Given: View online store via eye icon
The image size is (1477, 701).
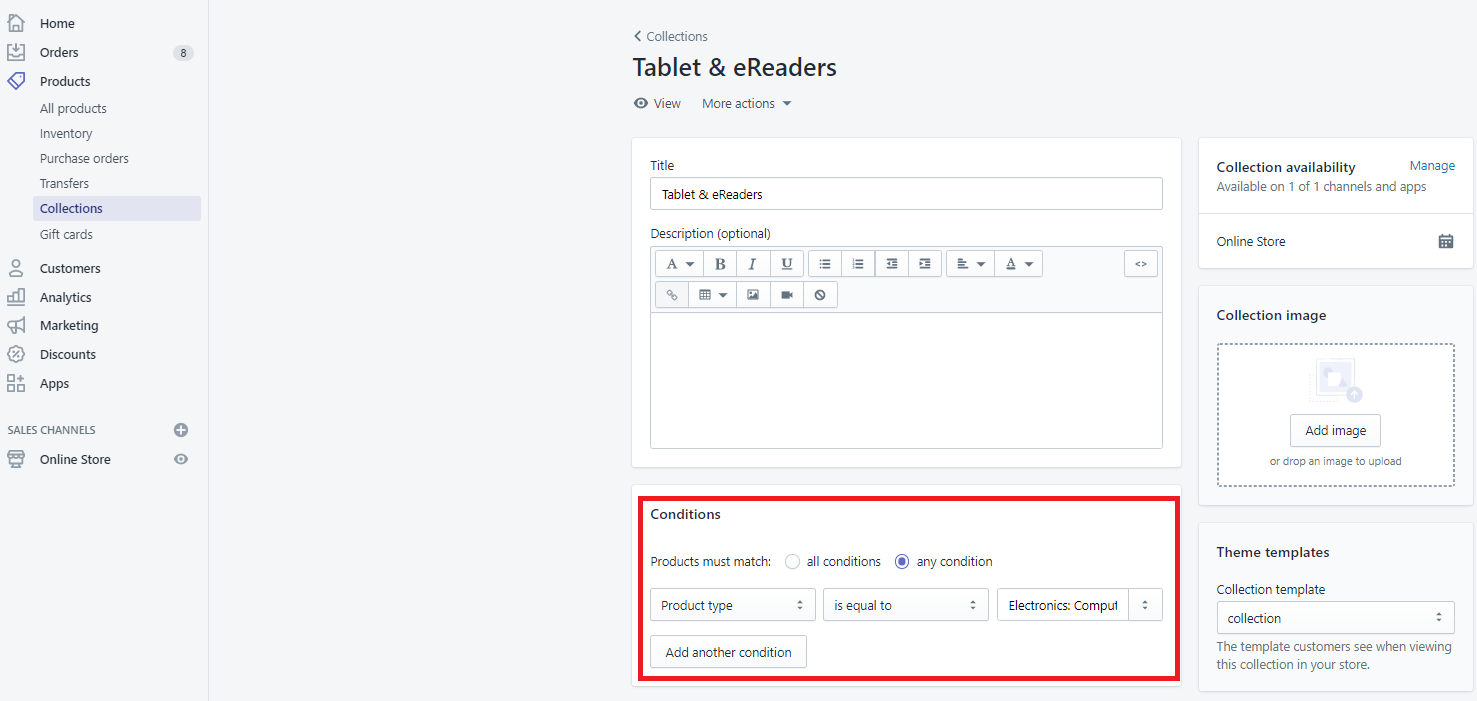Looking at the screenshot, I should [x=181, y=459].
